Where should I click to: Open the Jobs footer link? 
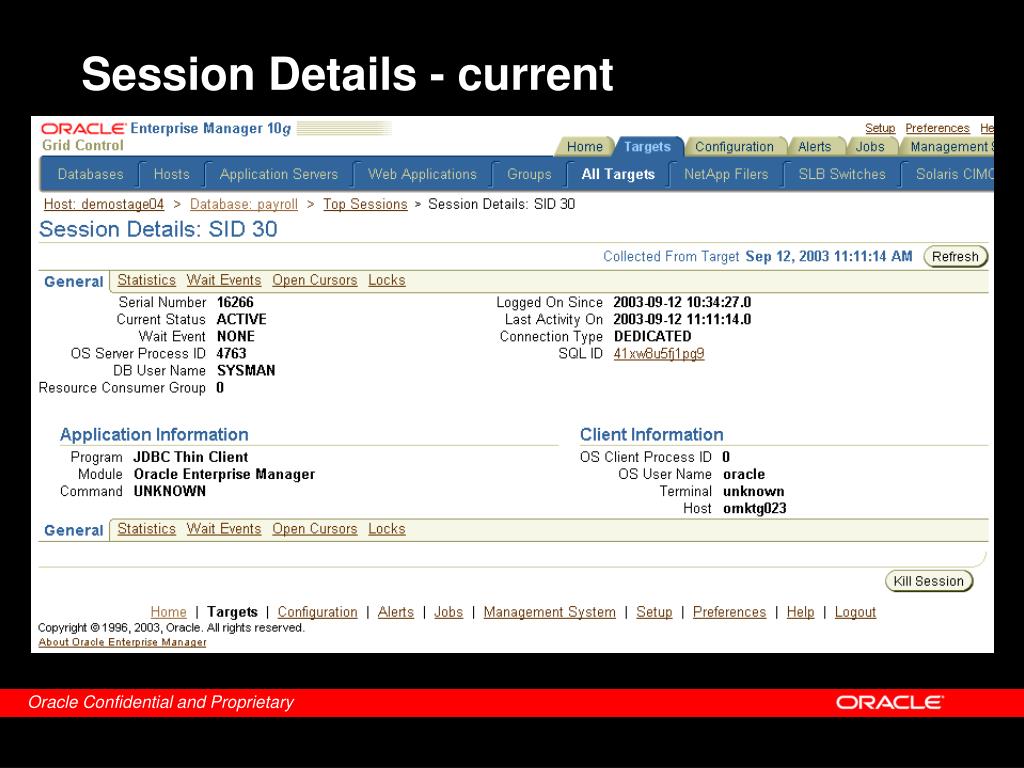click(449, 612)
